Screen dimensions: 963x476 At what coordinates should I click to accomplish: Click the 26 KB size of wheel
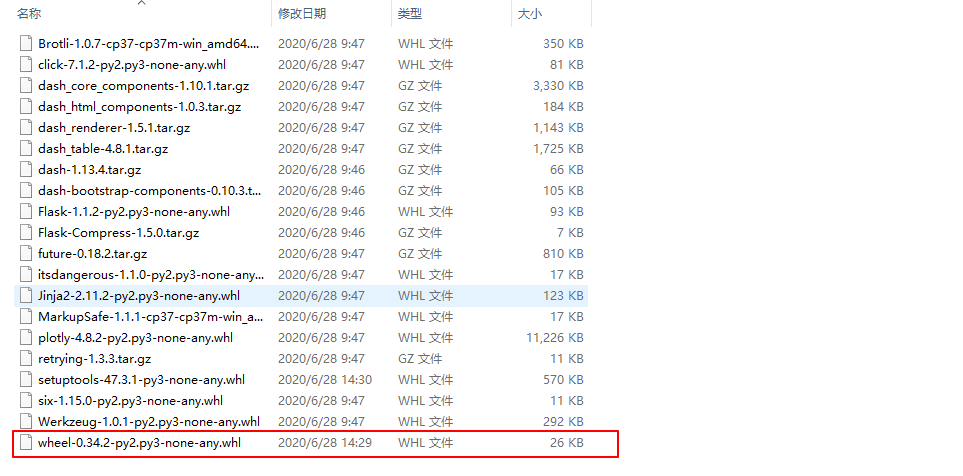click(x=567, y=442)
